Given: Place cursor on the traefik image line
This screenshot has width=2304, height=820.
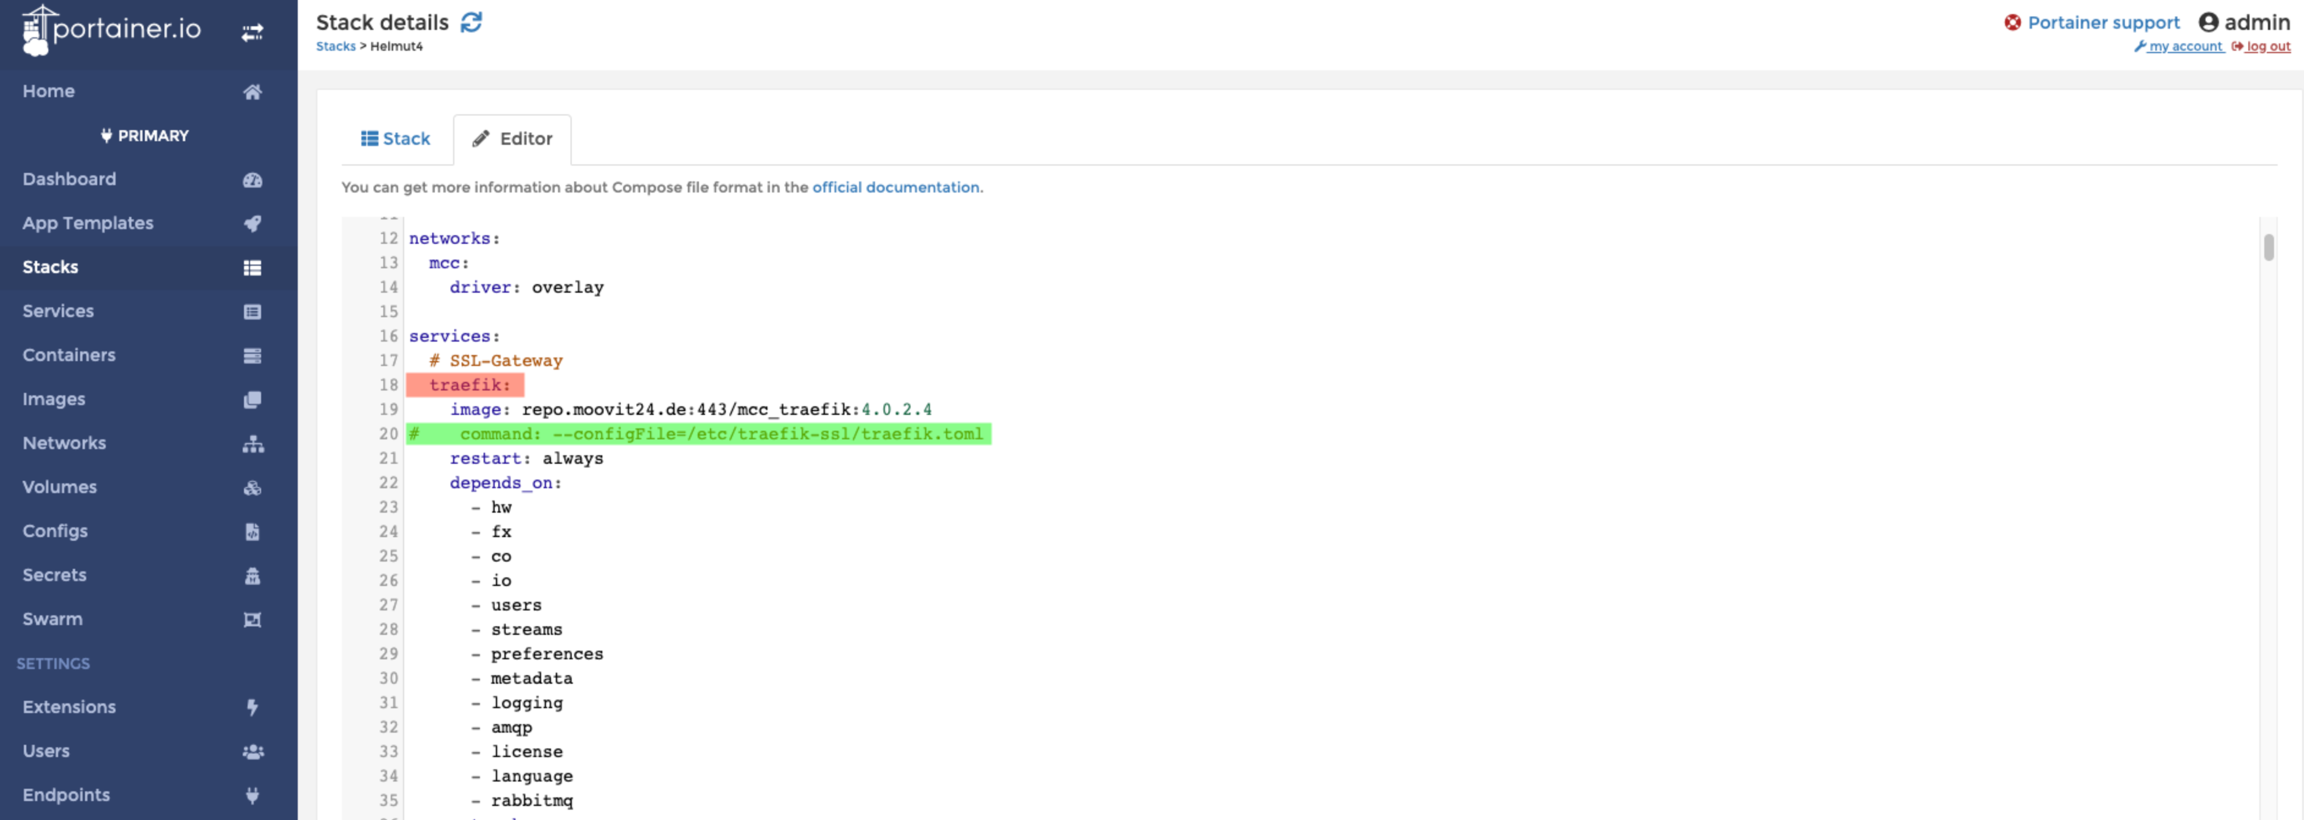Looking at the screenshot, I should [690, 410].
